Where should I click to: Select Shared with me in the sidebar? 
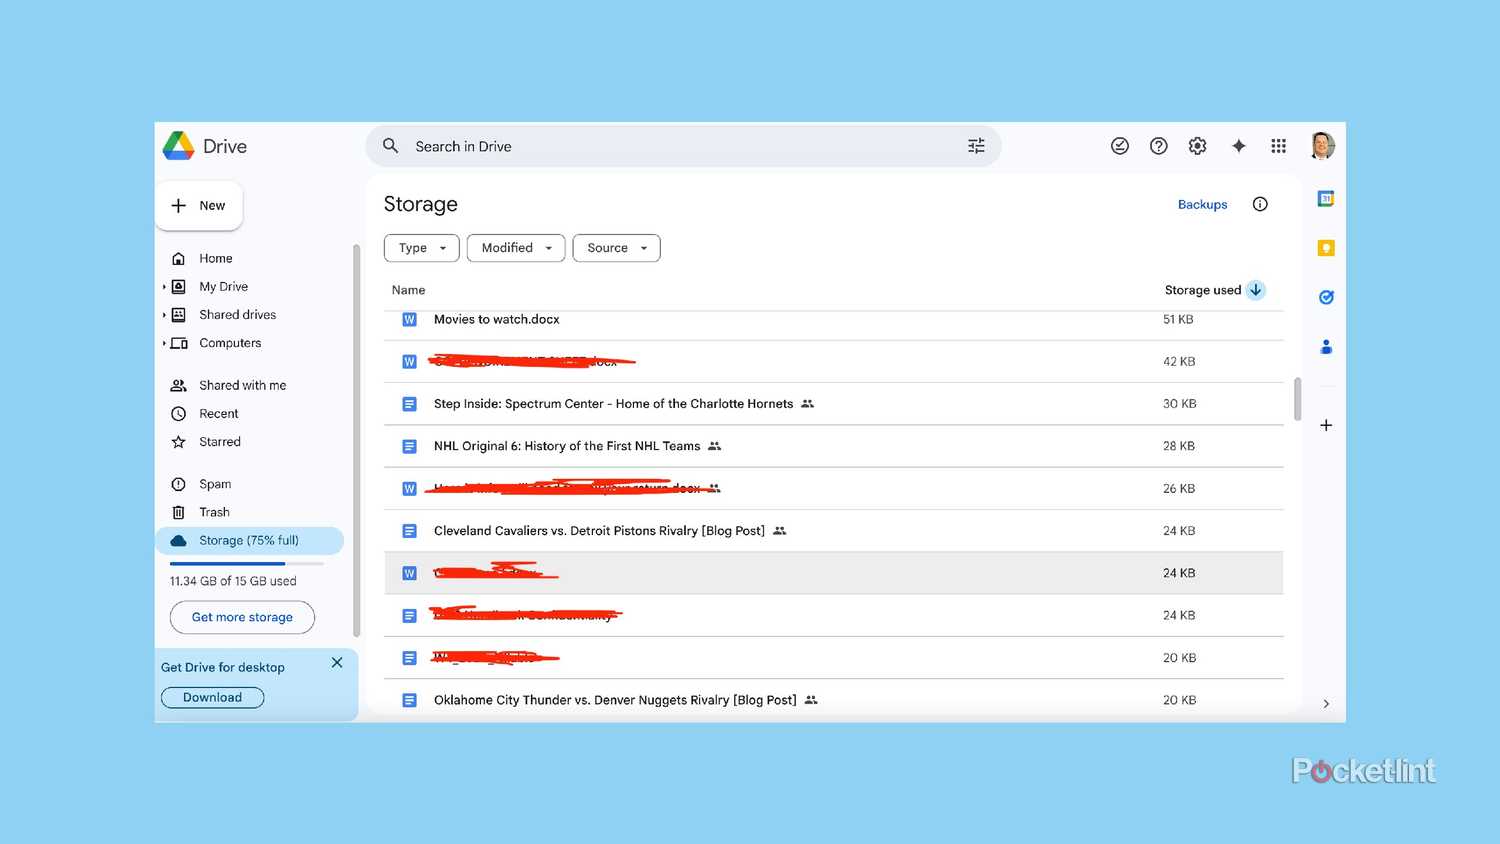[x=243, y=385]
